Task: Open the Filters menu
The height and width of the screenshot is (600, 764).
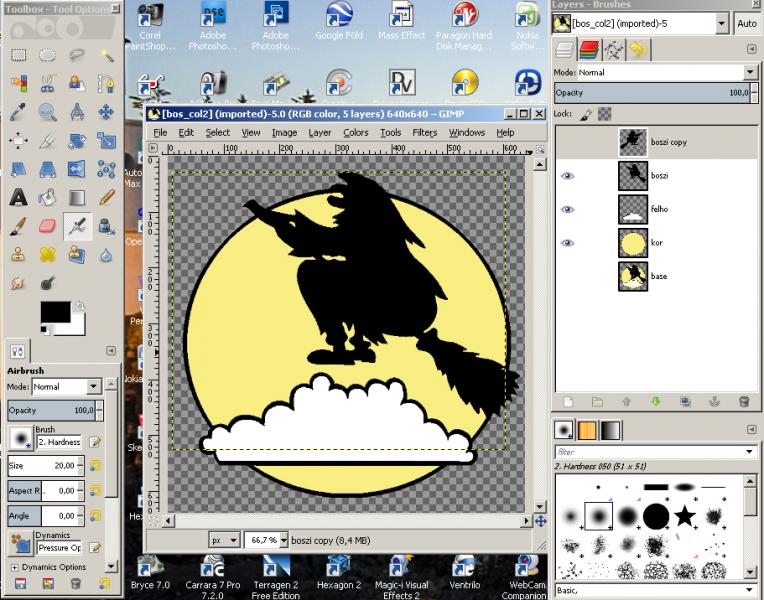Action: click(424, 133)
